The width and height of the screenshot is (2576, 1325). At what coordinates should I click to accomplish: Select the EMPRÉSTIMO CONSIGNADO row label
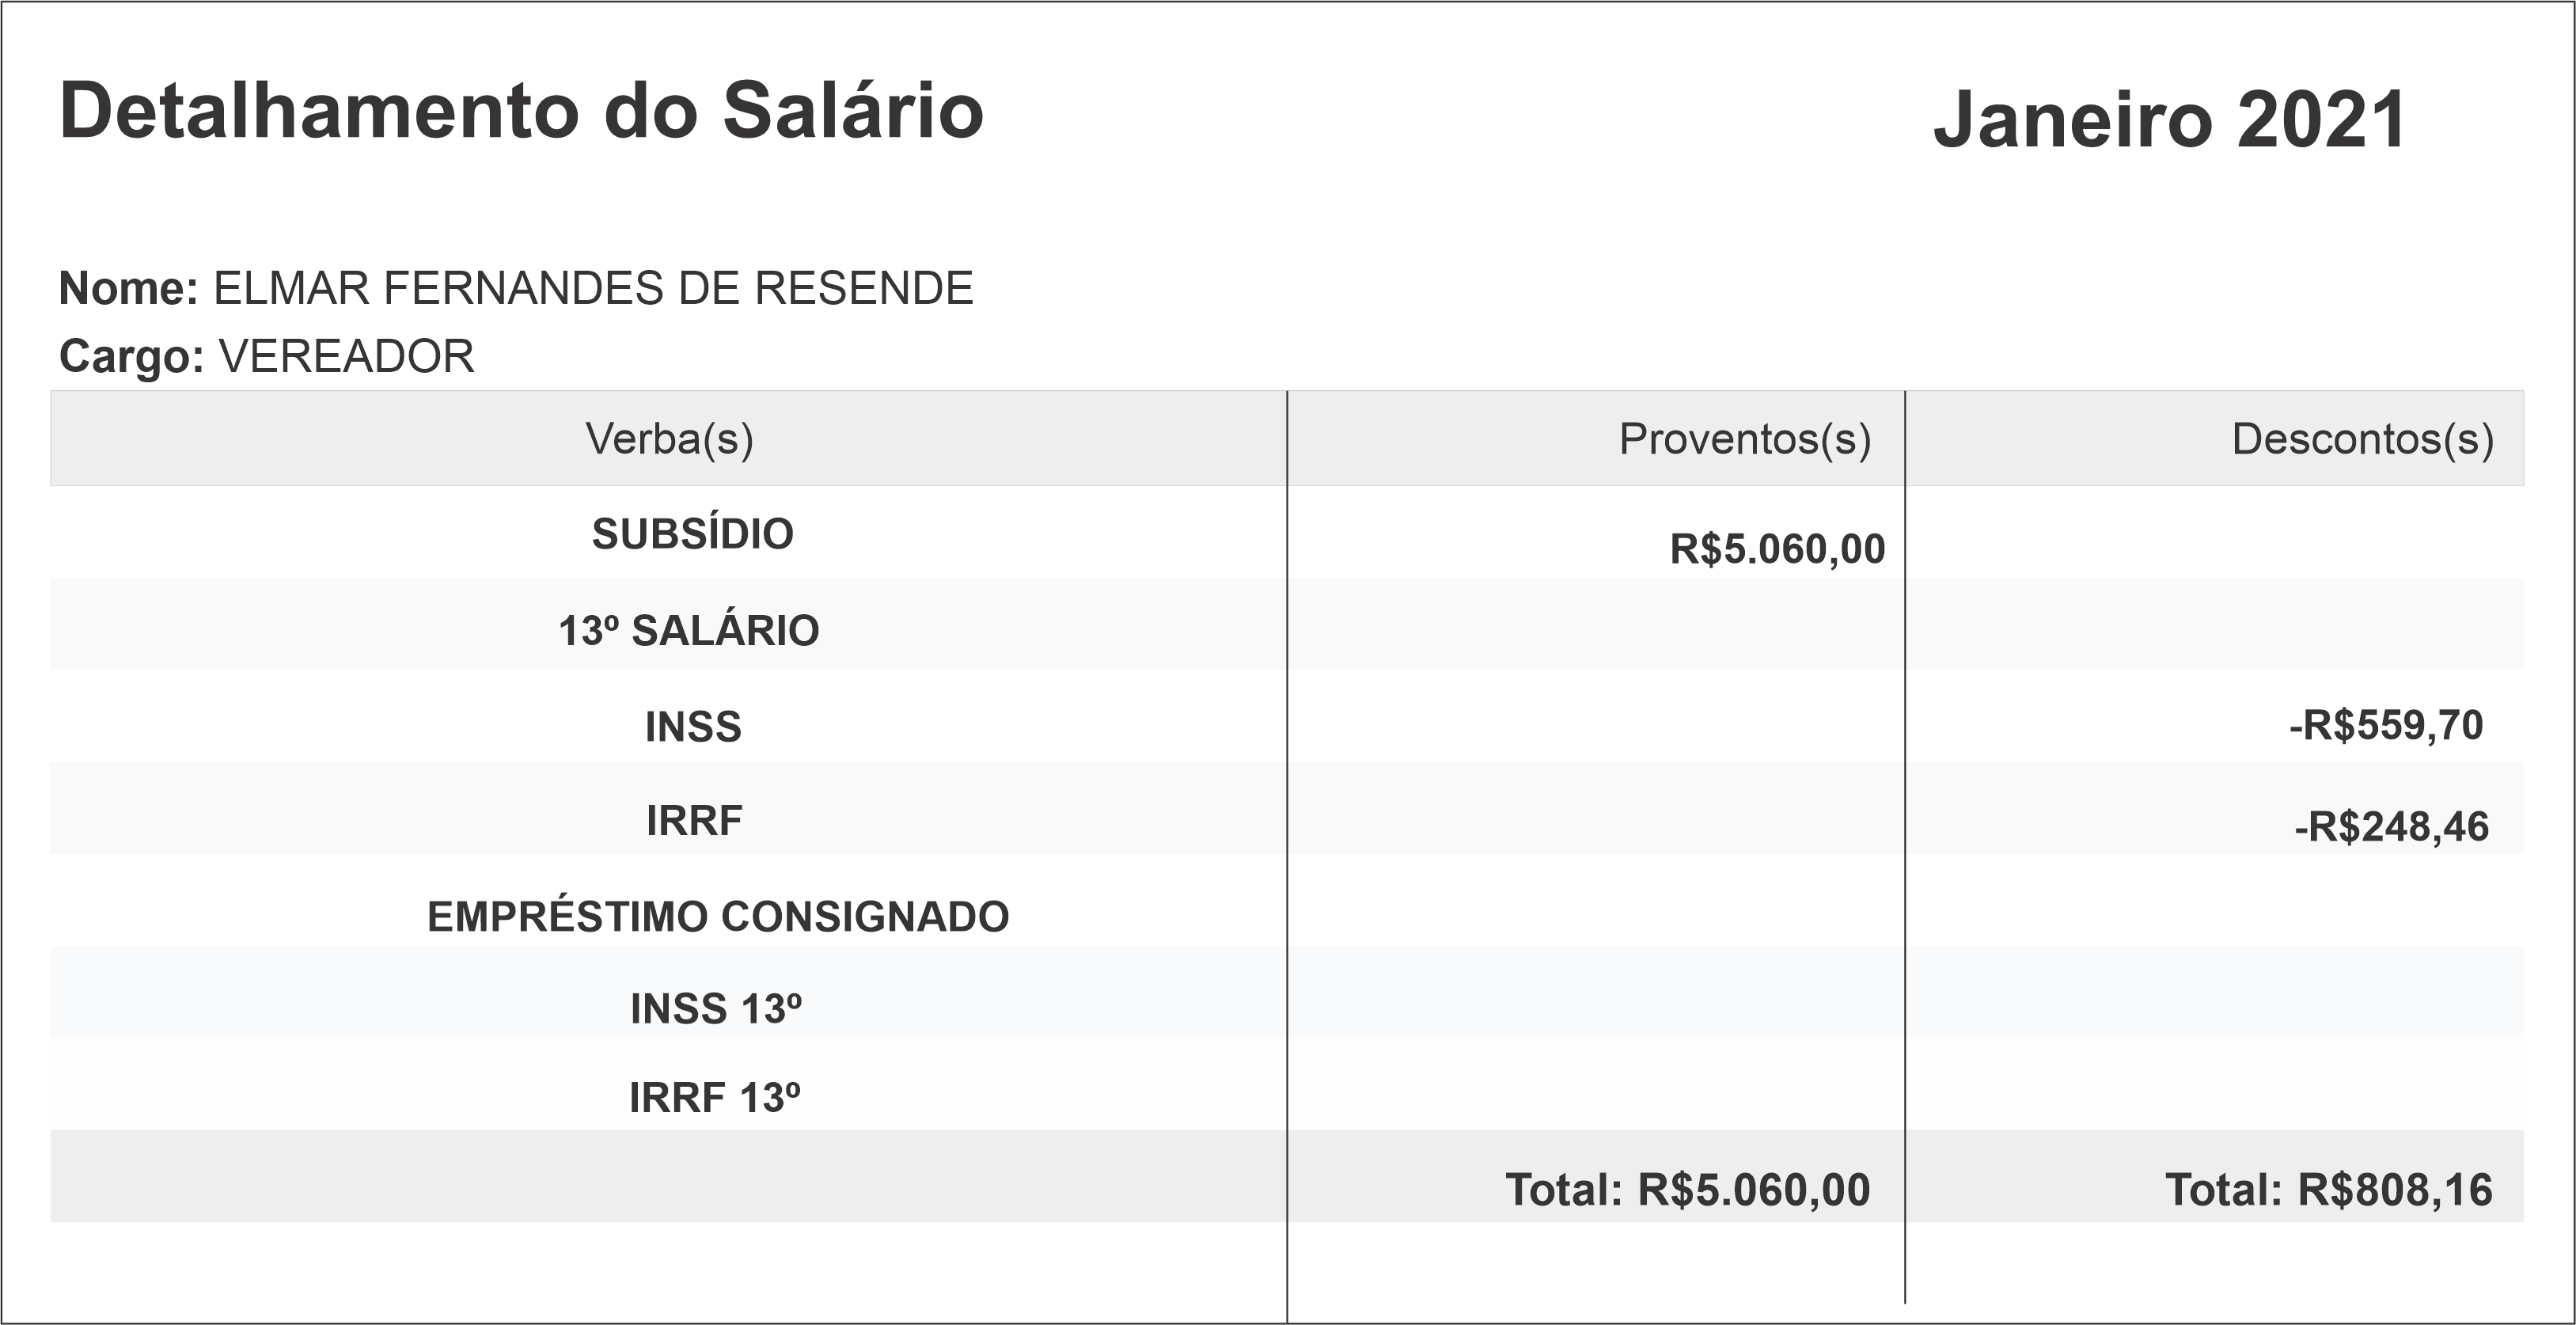pyautogui.click(x=718, y=917)
